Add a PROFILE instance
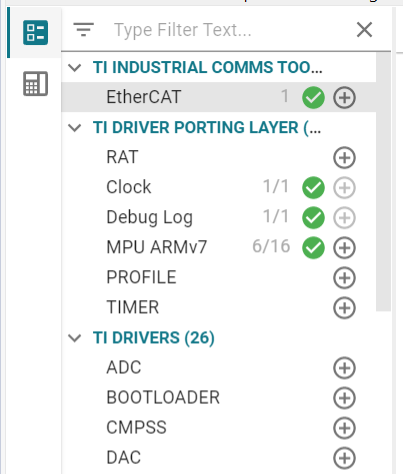Screen dimensions: 403x474 [x=344, y=278]
